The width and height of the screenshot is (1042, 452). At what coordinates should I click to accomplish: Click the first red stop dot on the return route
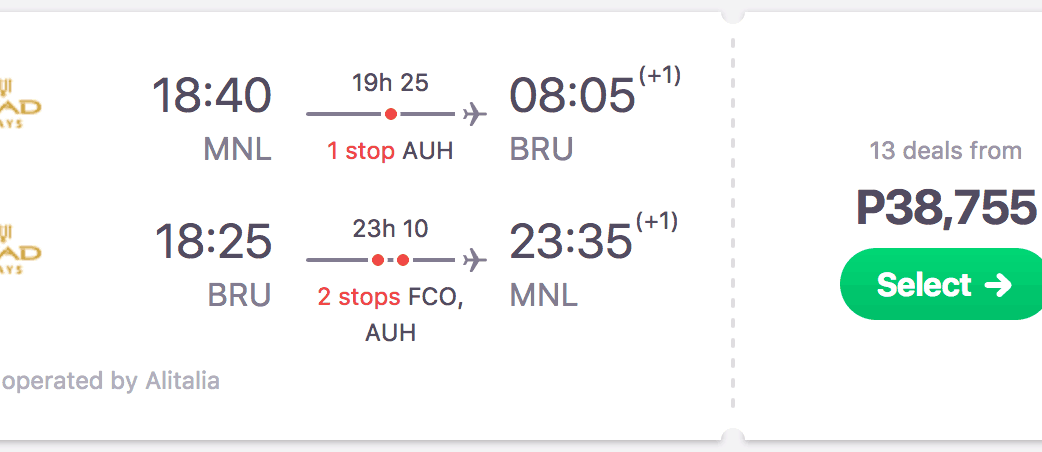coord(378,261)
